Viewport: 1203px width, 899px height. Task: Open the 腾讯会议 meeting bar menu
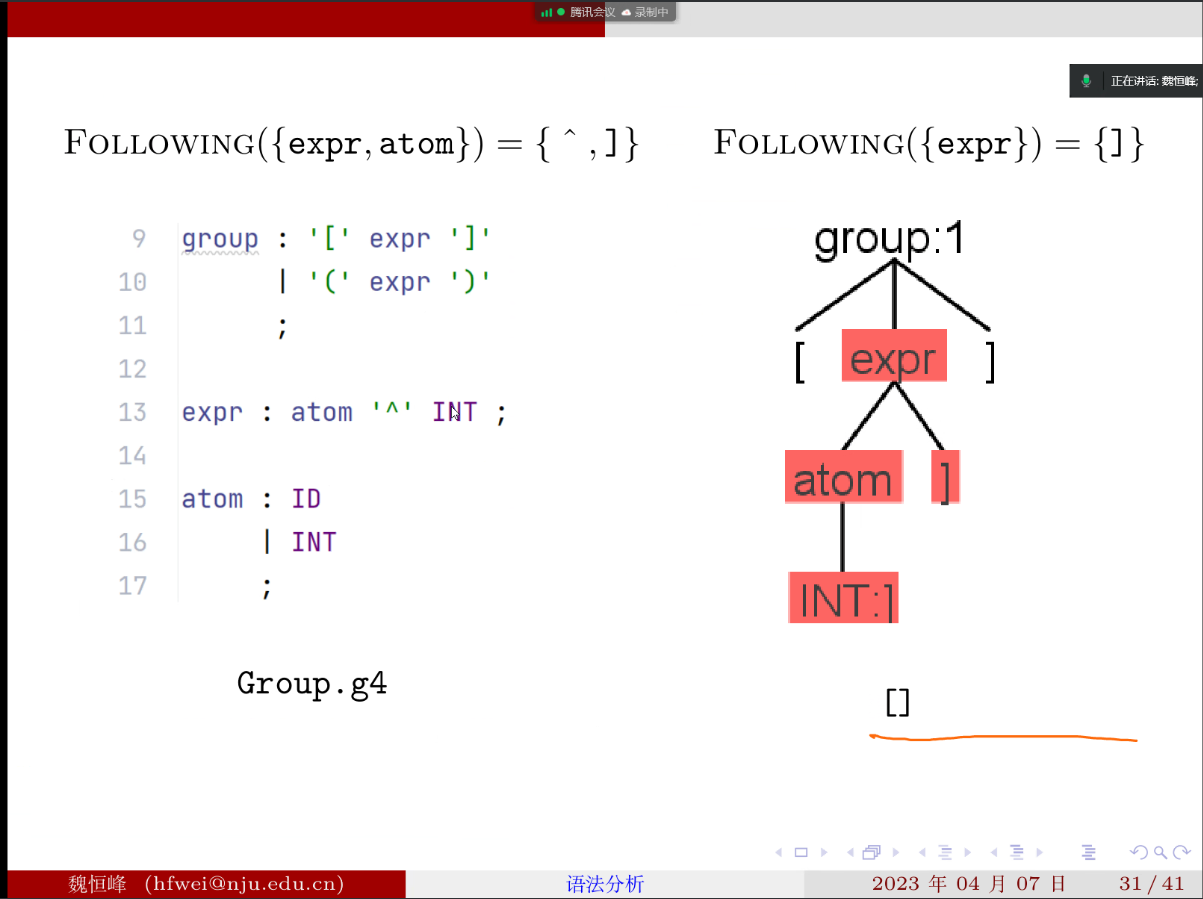click(x=591, y=12)
